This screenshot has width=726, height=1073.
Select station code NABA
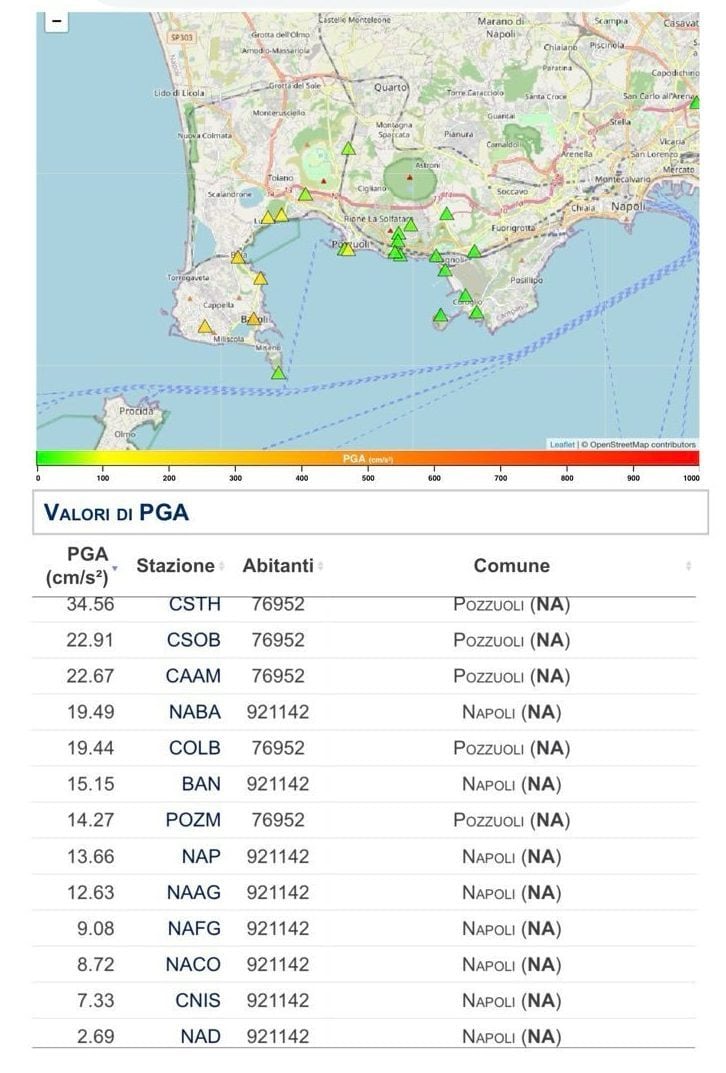[x=195, y=712]
